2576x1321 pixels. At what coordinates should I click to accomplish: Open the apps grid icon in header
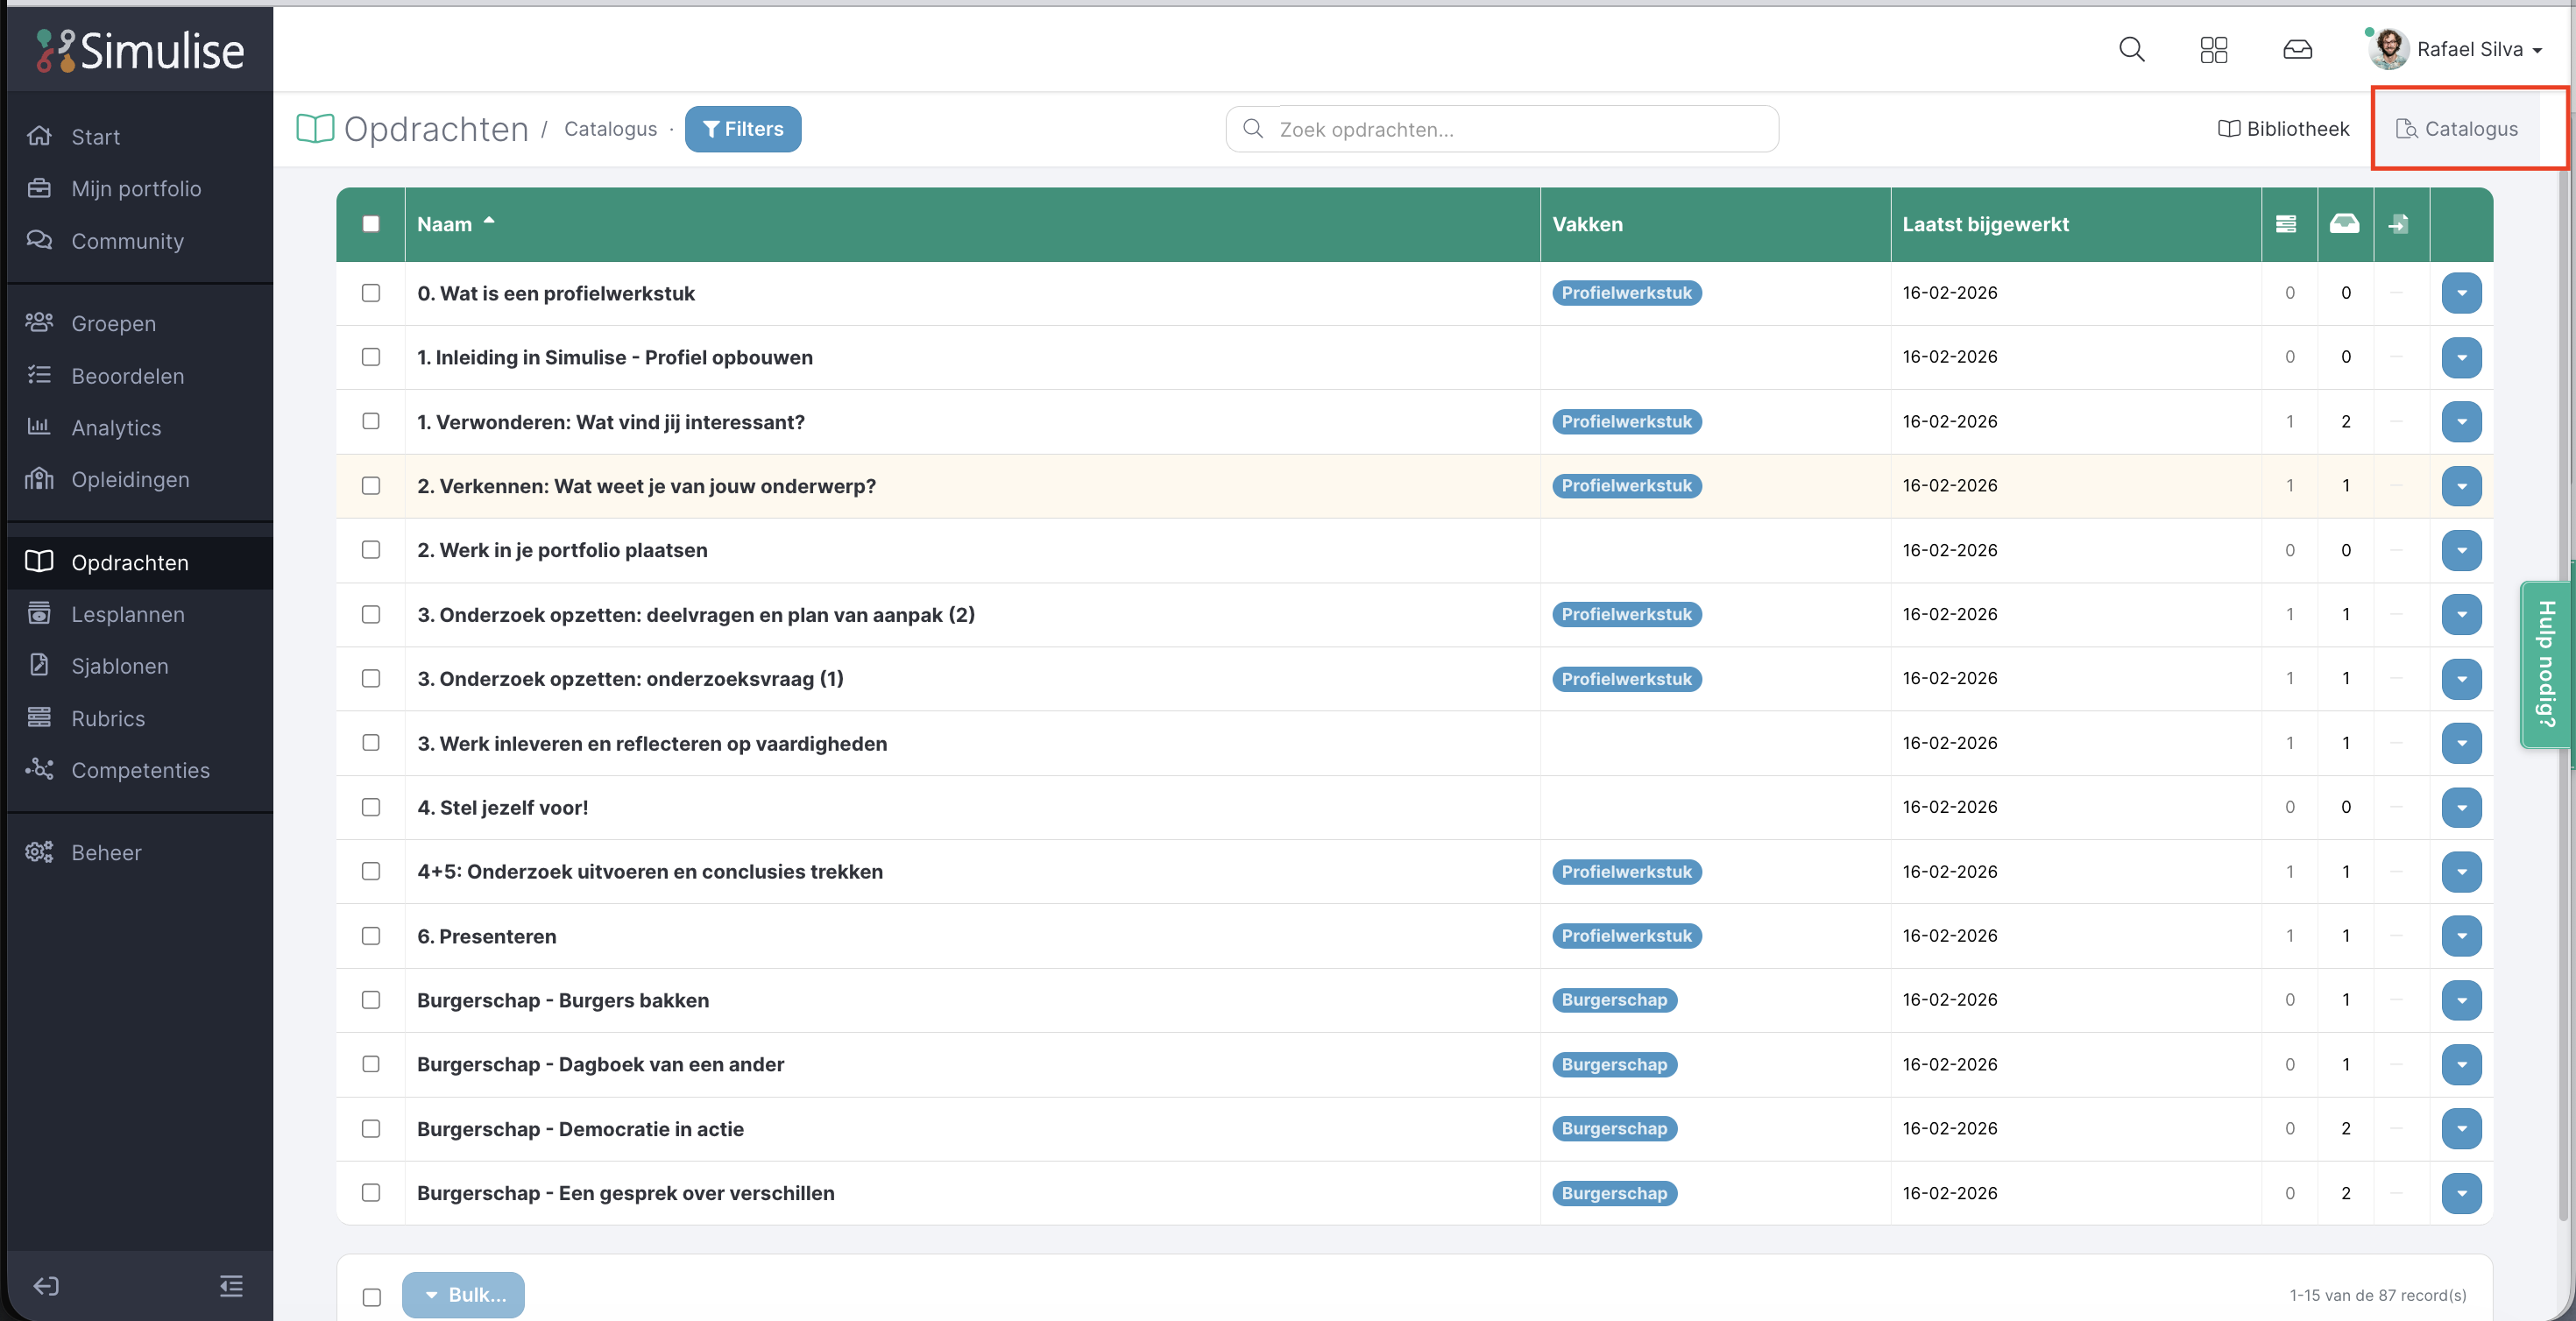2213,49
